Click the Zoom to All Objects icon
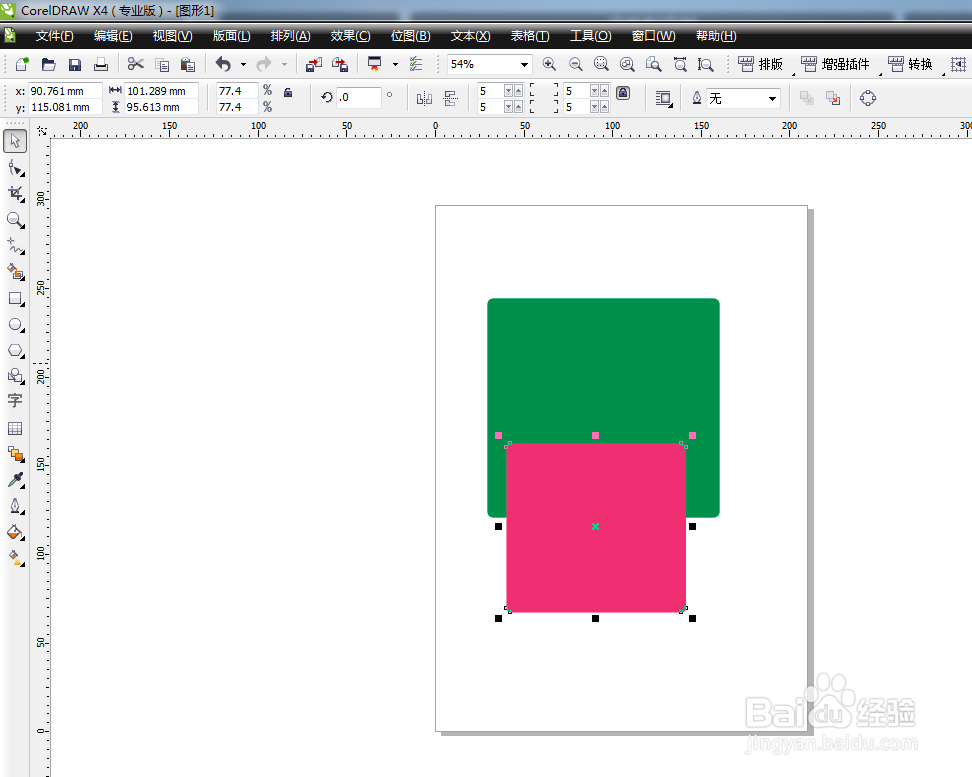 627,64
